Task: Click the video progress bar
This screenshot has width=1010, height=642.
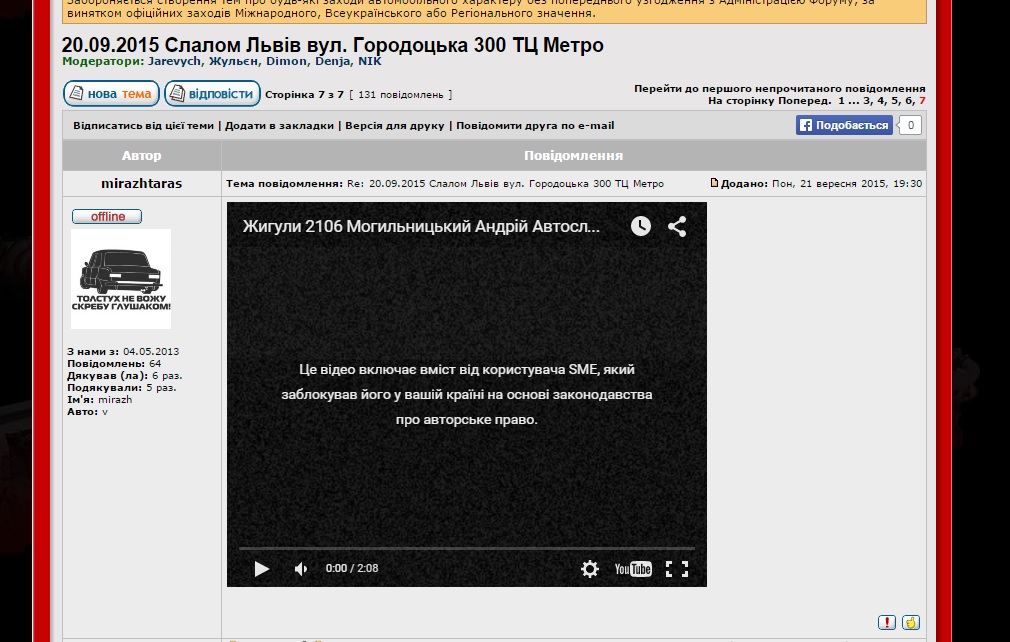Action: pos(467,548)
